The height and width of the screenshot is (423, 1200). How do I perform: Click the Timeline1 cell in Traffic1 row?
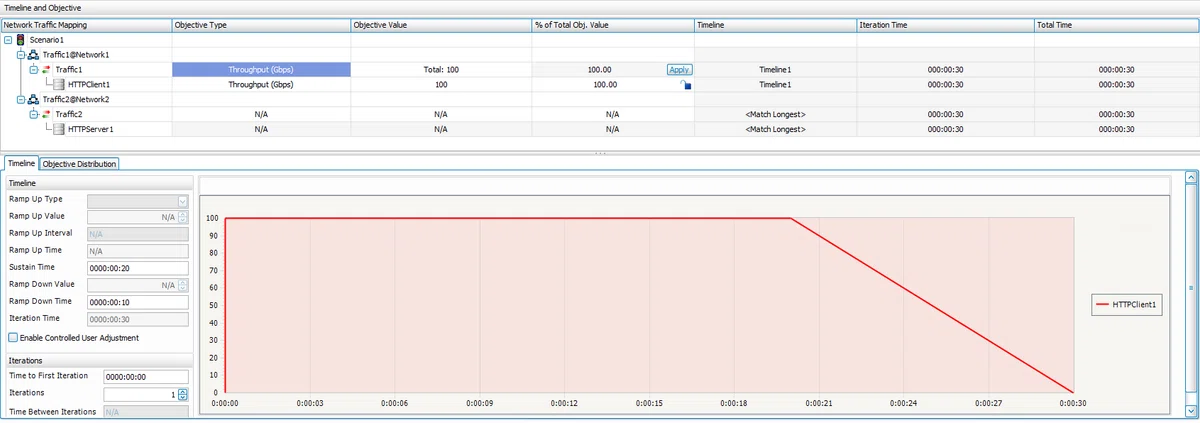[x=775, y=70]
